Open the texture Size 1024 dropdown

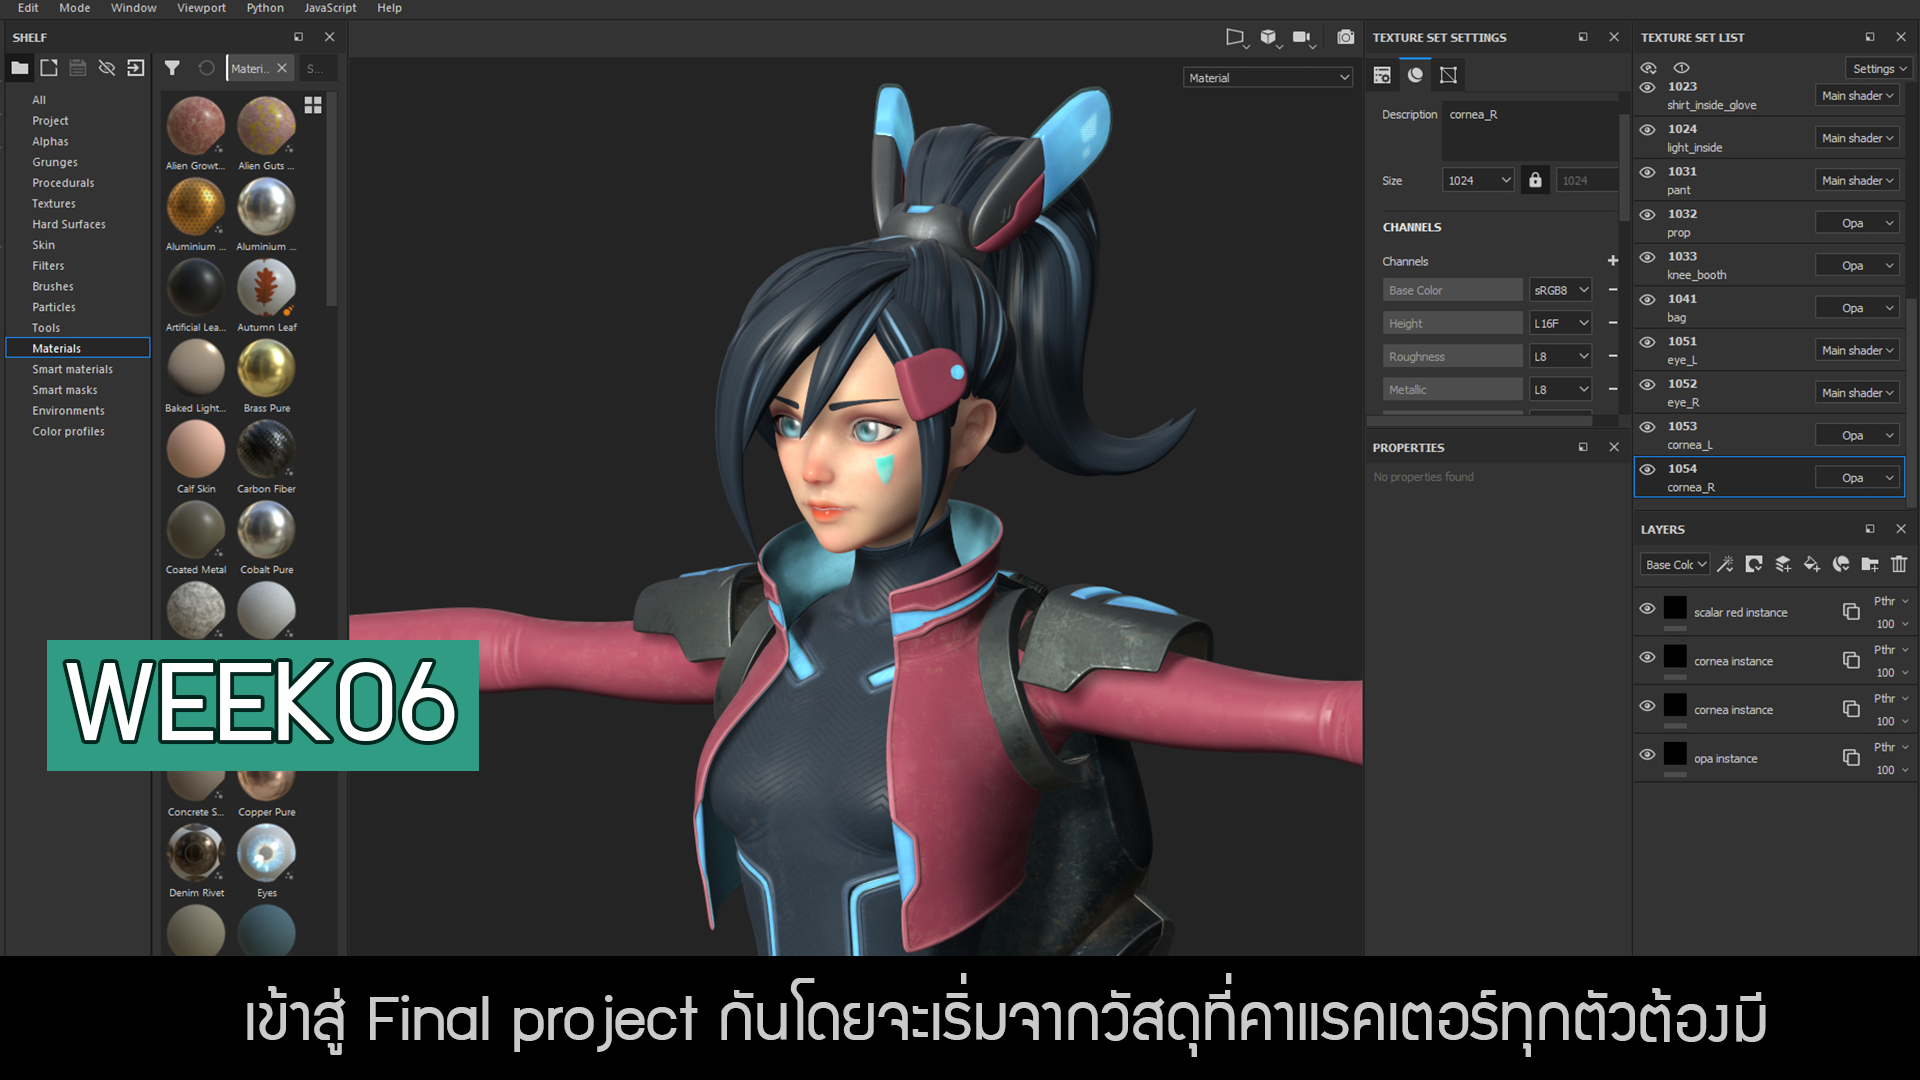pos(1479,180)
